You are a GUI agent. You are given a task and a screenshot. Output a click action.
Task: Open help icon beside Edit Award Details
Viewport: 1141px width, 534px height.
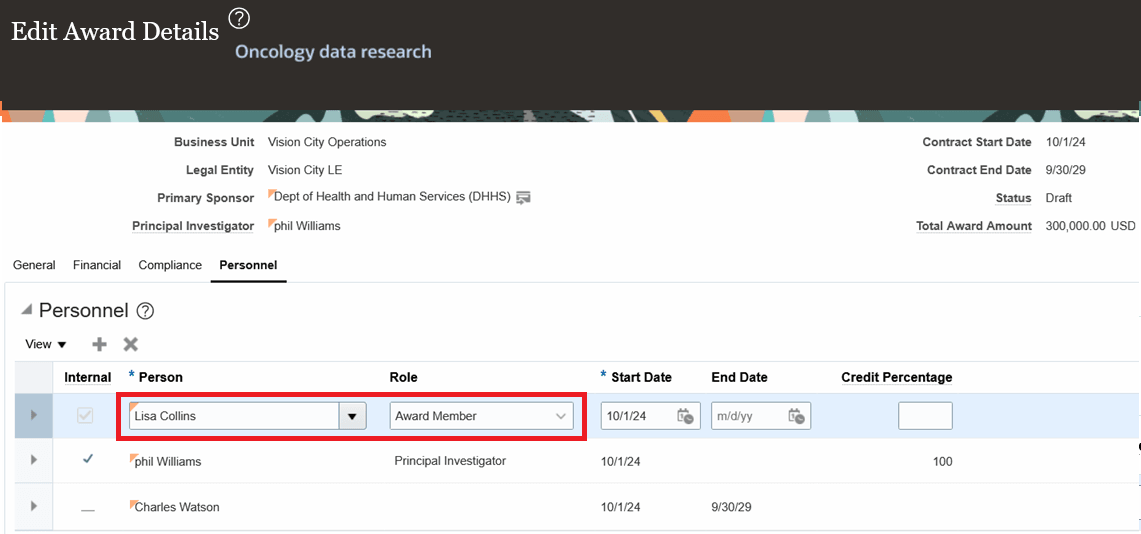click(239, 18)
